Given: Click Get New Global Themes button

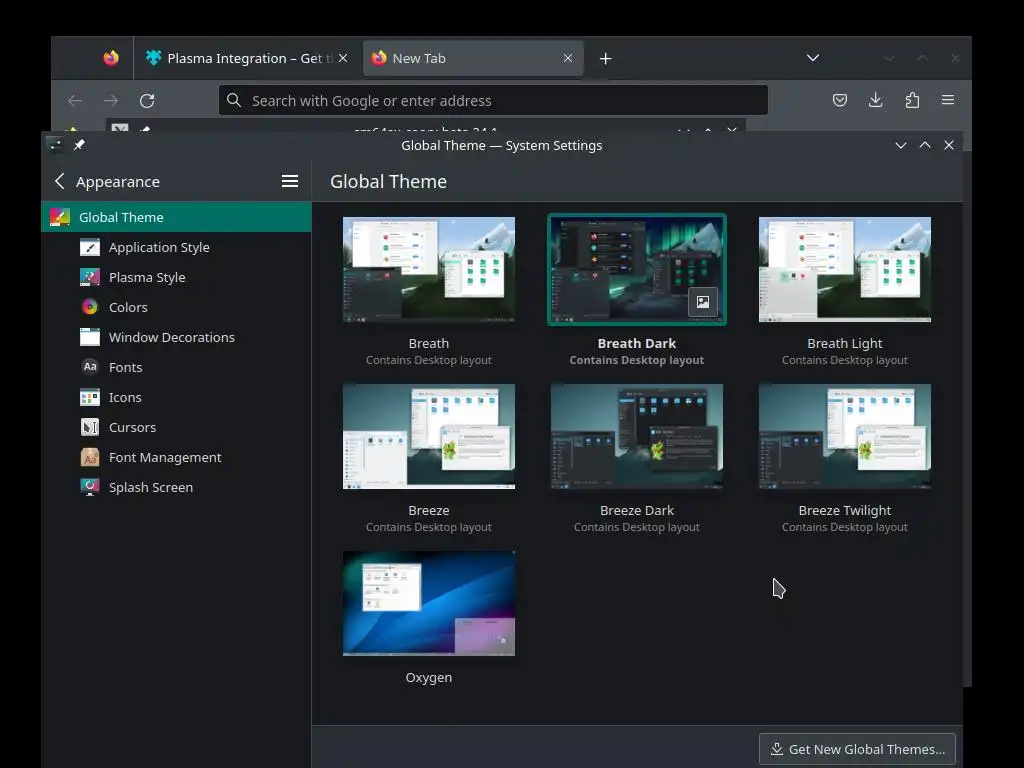Looking at the screenshot, I should [857, 749].
